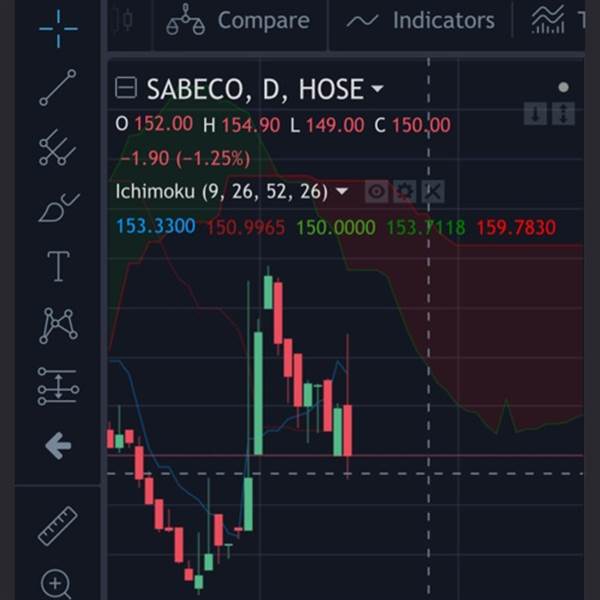Open Compare symbols
The height and width of the screenshot is (600, 600).
click(239, 20)
